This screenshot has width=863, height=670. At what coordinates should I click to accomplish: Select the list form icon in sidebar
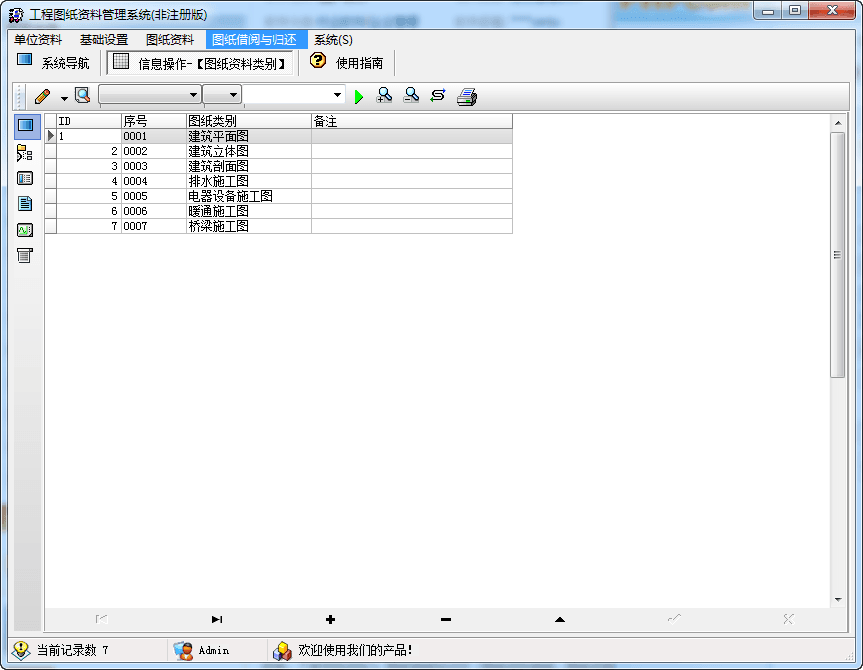25,178
